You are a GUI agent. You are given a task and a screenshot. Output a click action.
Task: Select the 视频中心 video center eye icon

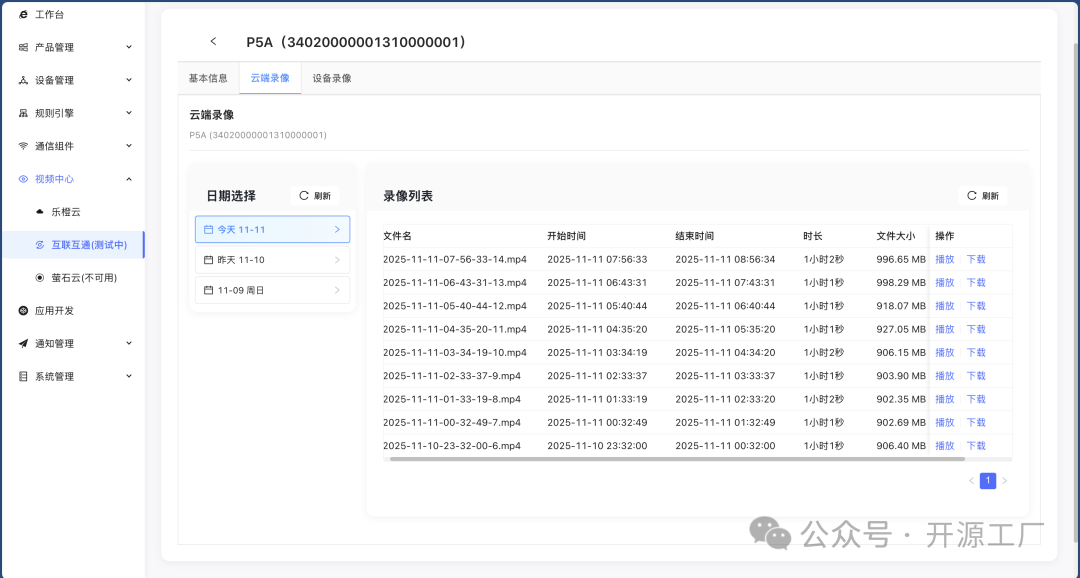click(22, 178)
